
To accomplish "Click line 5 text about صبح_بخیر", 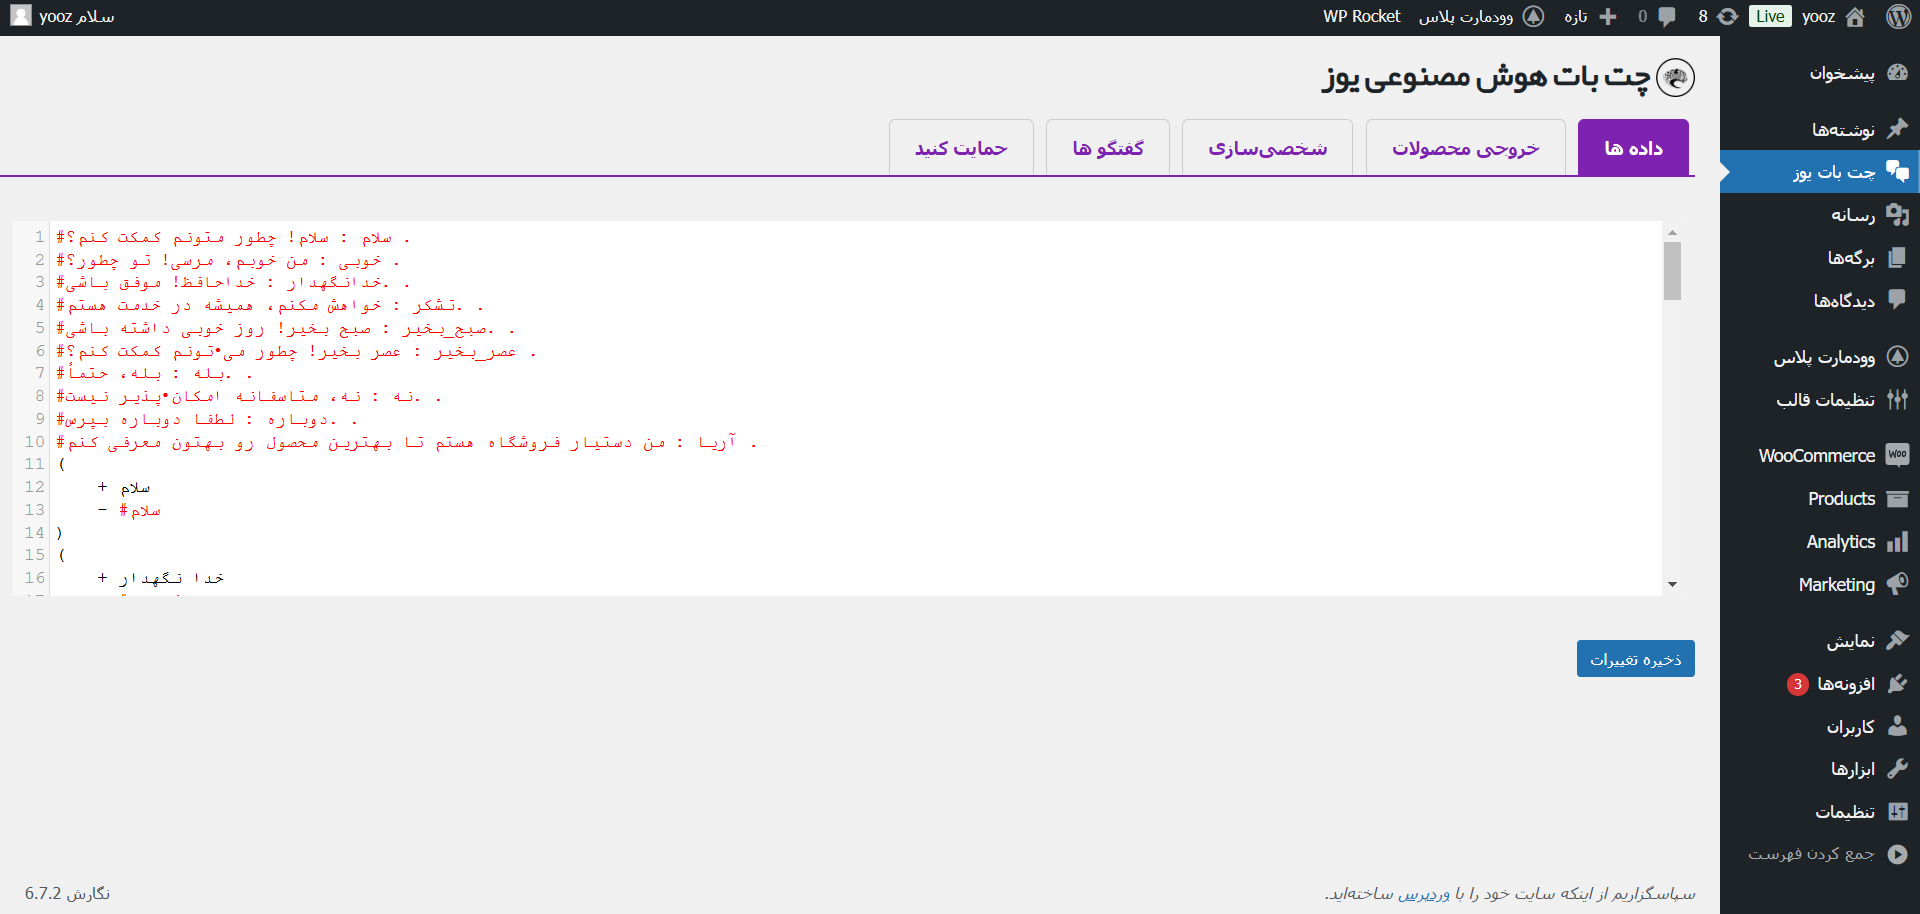I will pos(286,328).
